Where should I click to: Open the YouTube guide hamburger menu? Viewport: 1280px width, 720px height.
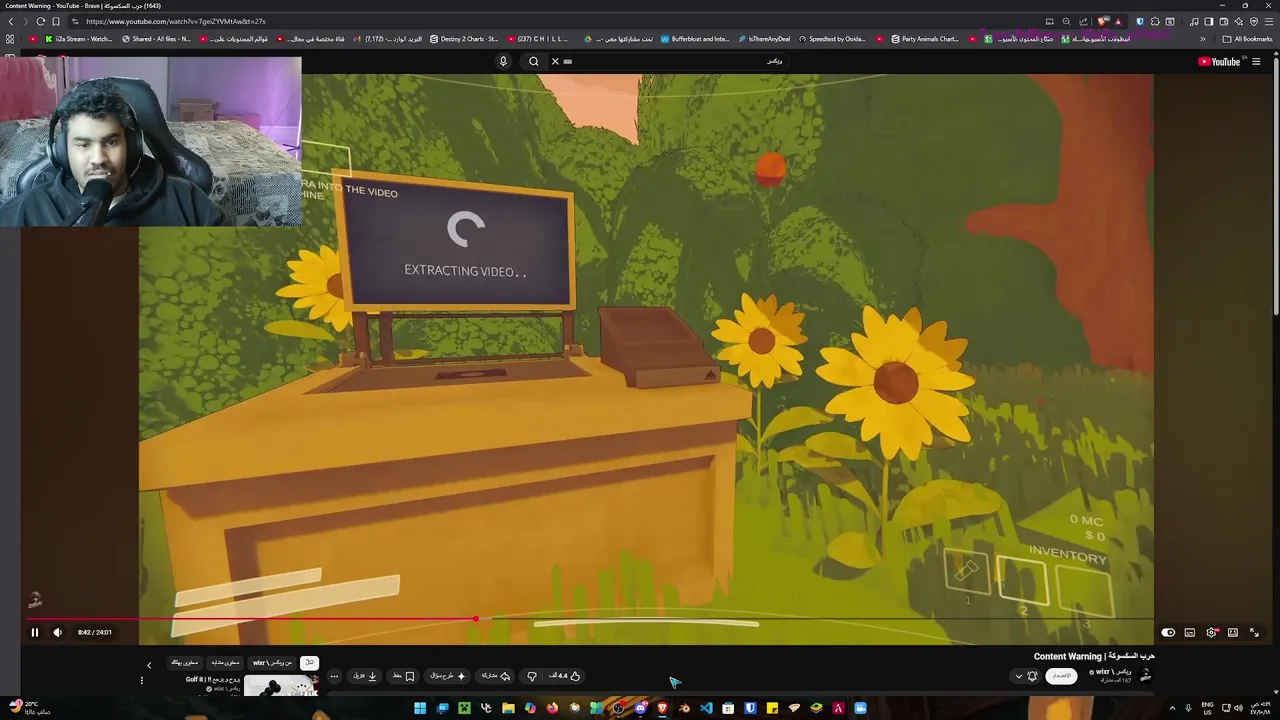coord(1256,61)
